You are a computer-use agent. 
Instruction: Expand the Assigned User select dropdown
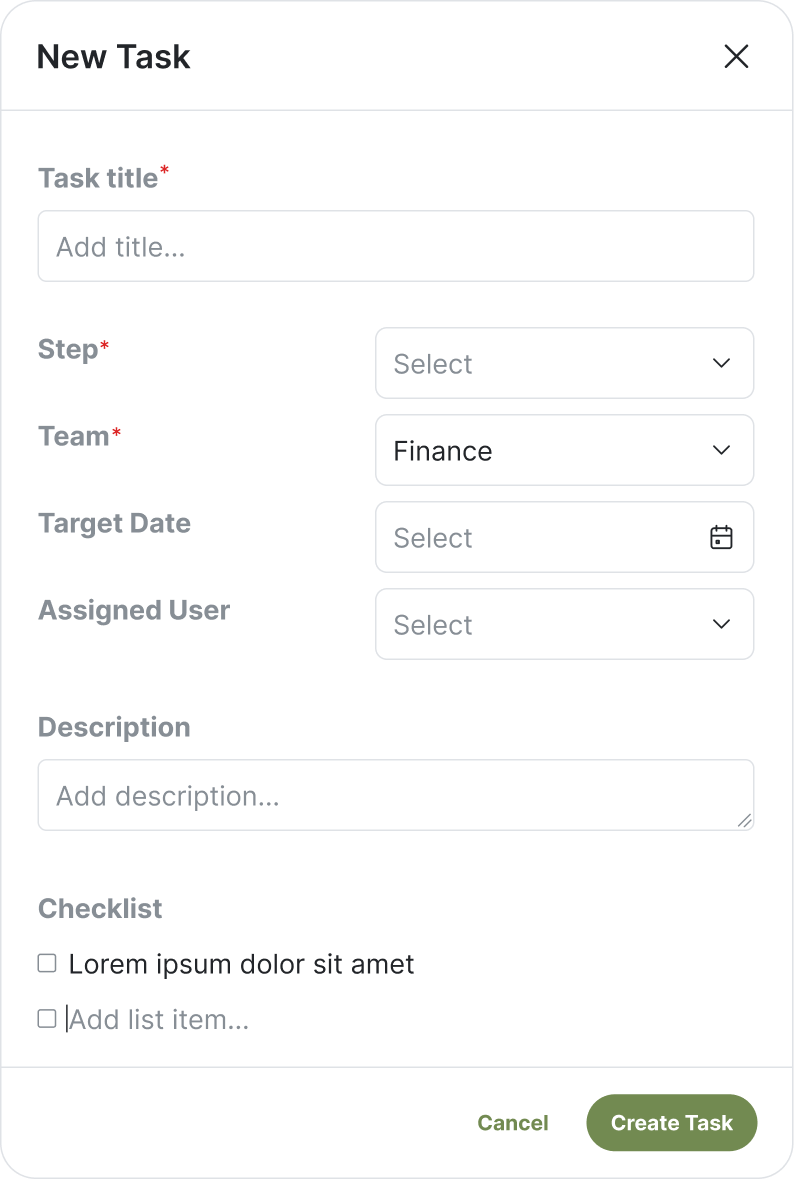tap(565, 624)
